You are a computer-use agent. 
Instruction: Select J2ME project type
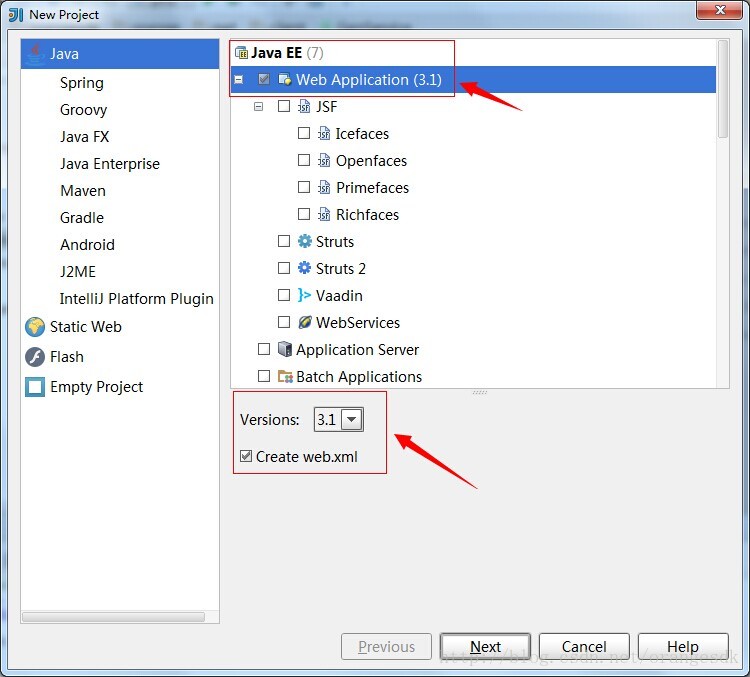[78, 272]
